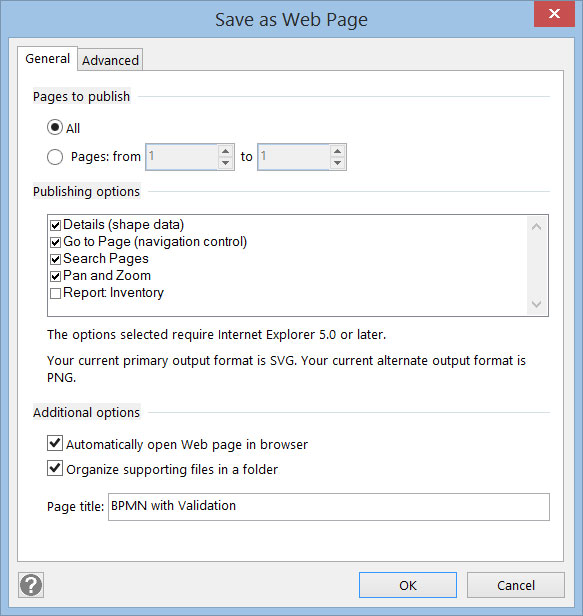
Task: Confirm with the OK button
Action: click(408, 585)
